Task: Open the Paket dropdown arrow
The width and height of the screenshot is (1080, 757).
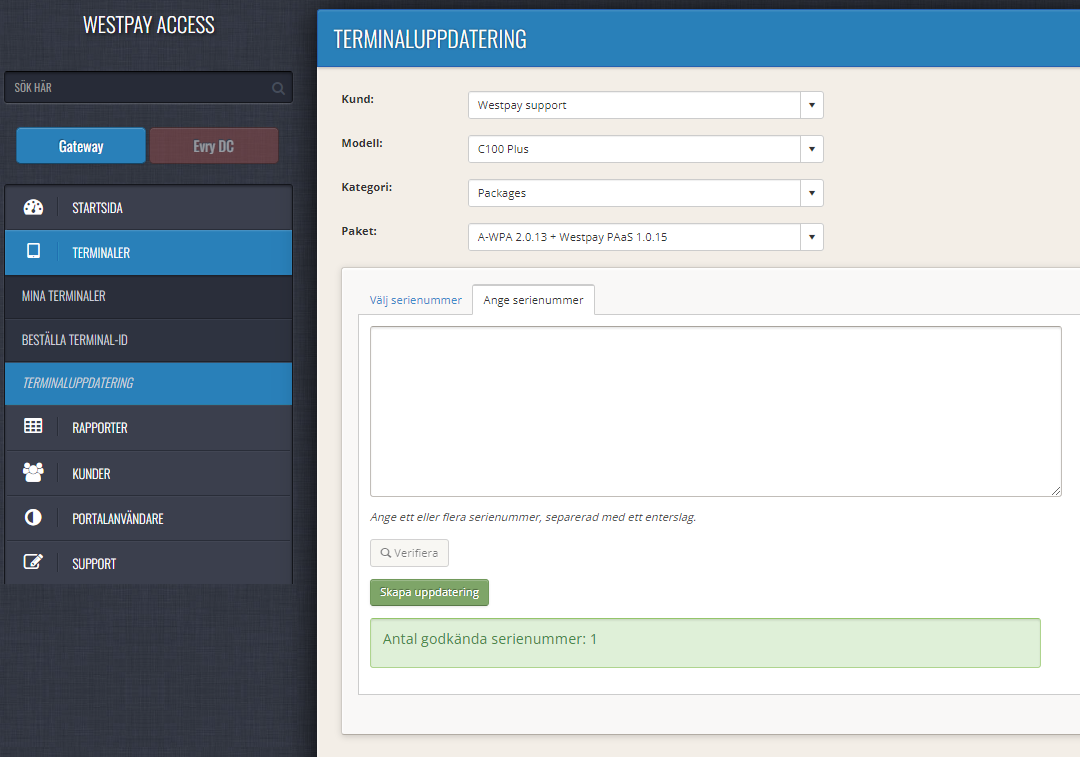Action: tap(812, 238)
